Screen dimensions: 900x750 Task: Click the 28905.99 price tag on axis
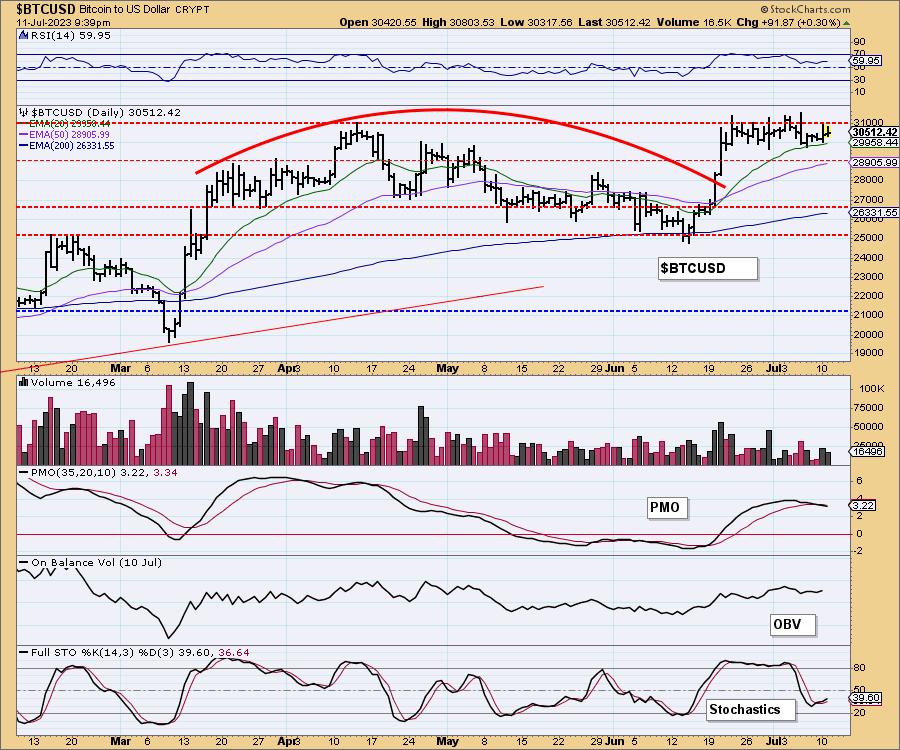pyautogui.click(x=874, y=163)
